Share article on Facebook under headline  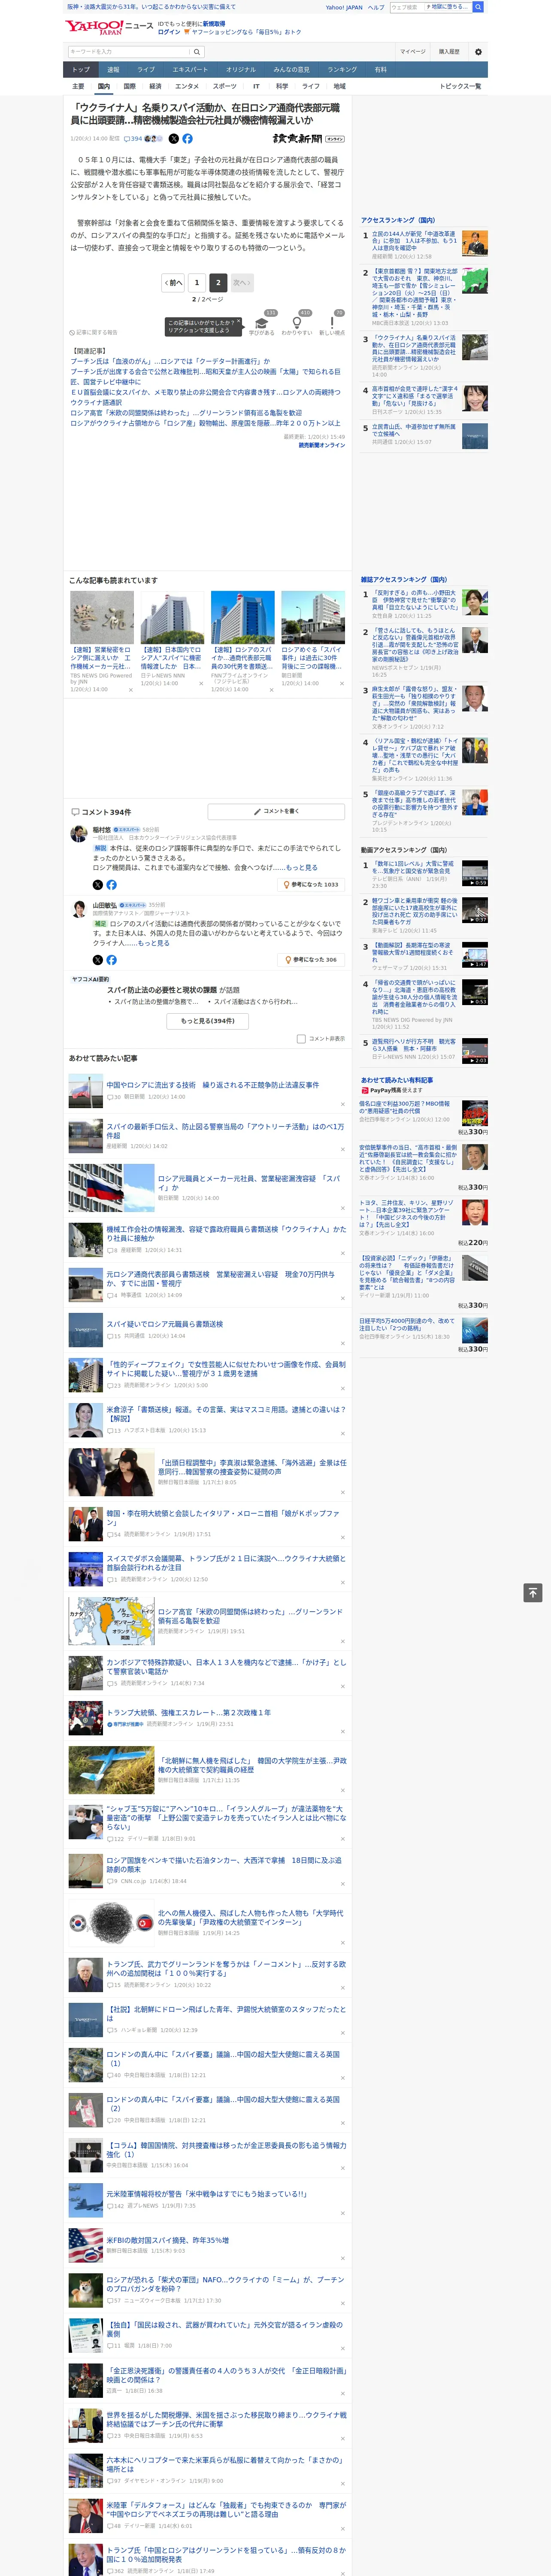pyautogui.click(x=187, y=139)
